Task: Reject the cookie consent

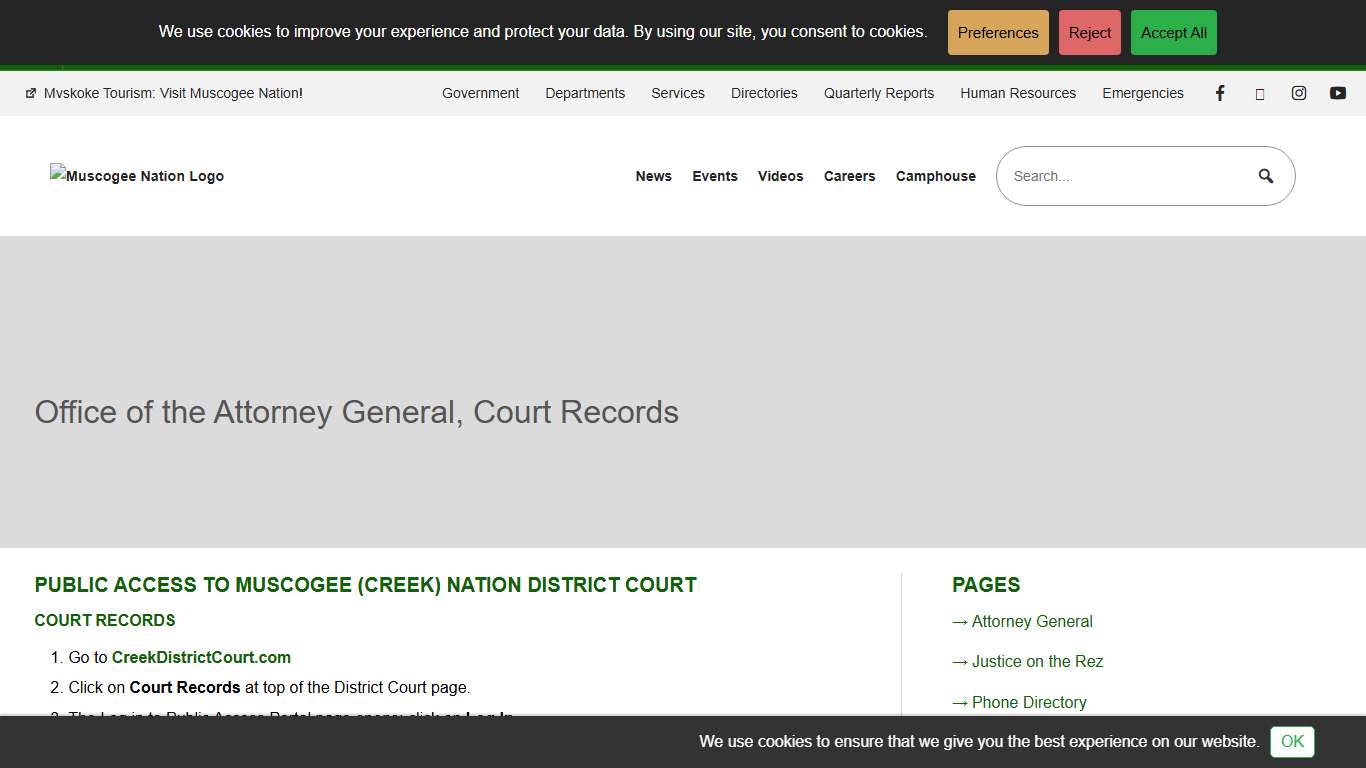Action: click(1089, 32)
